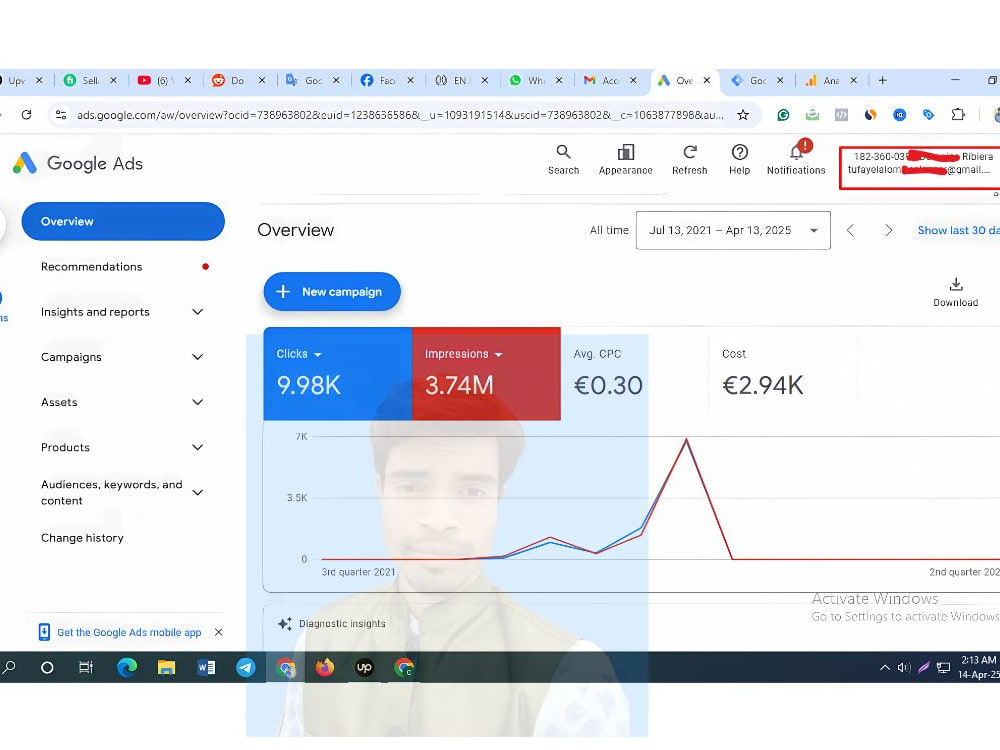Bookmark this page with the star icon
This screenshot has width=1000, height=750.
click(x=743, y=115)
